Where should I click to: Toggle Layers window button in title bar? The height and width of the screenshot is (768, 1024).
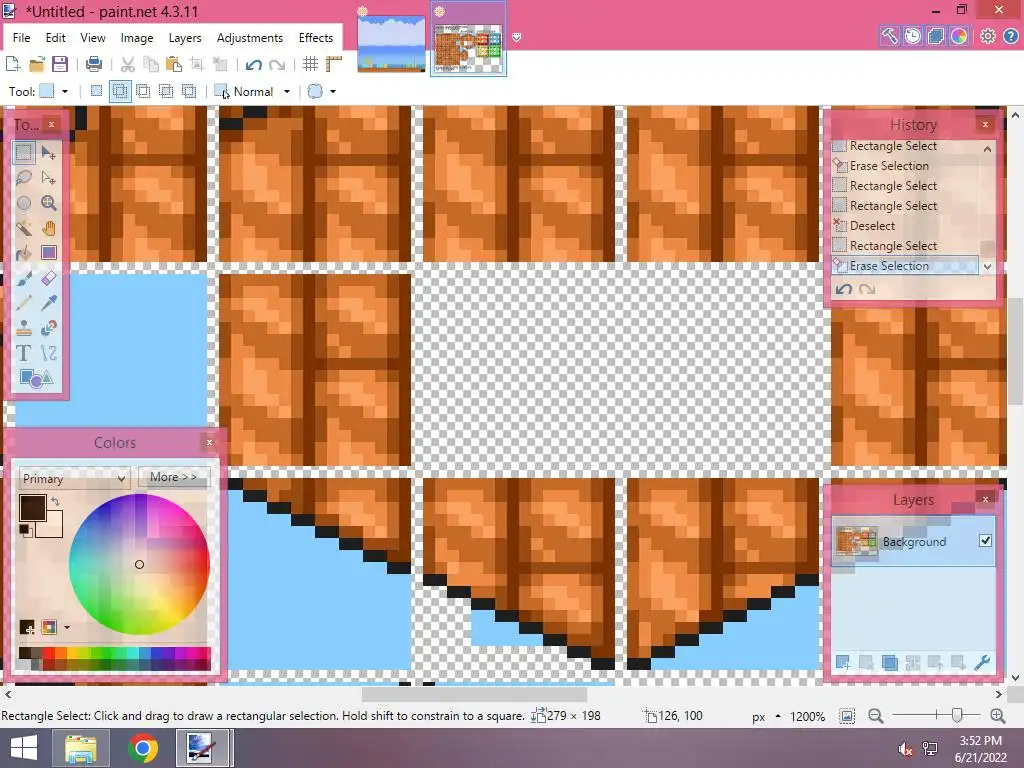pyautogui.click(x=936, y=36)
